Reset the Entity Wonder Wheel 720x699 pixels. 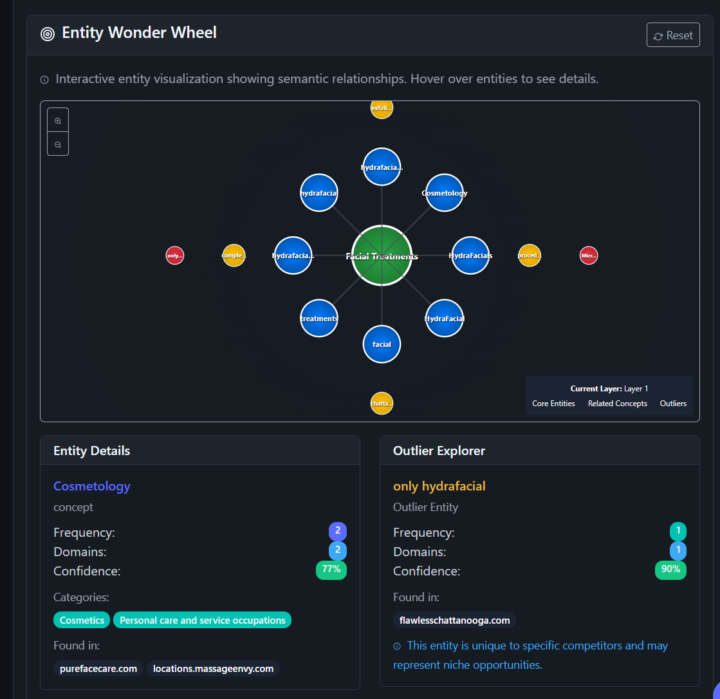[x=673, y=35]
